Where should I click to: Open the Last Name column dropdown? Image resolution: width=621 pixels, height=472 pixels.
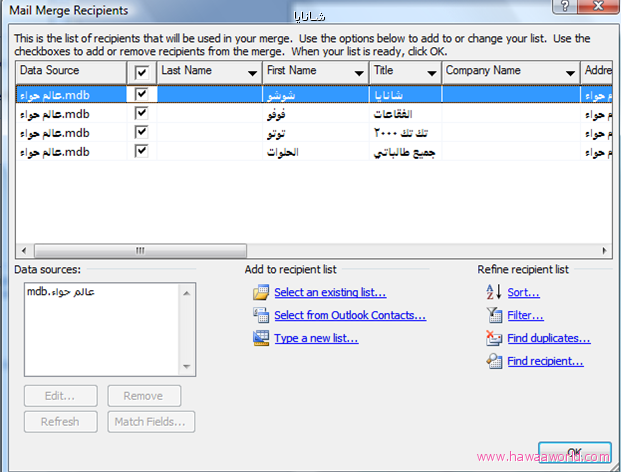click(251, 72)
